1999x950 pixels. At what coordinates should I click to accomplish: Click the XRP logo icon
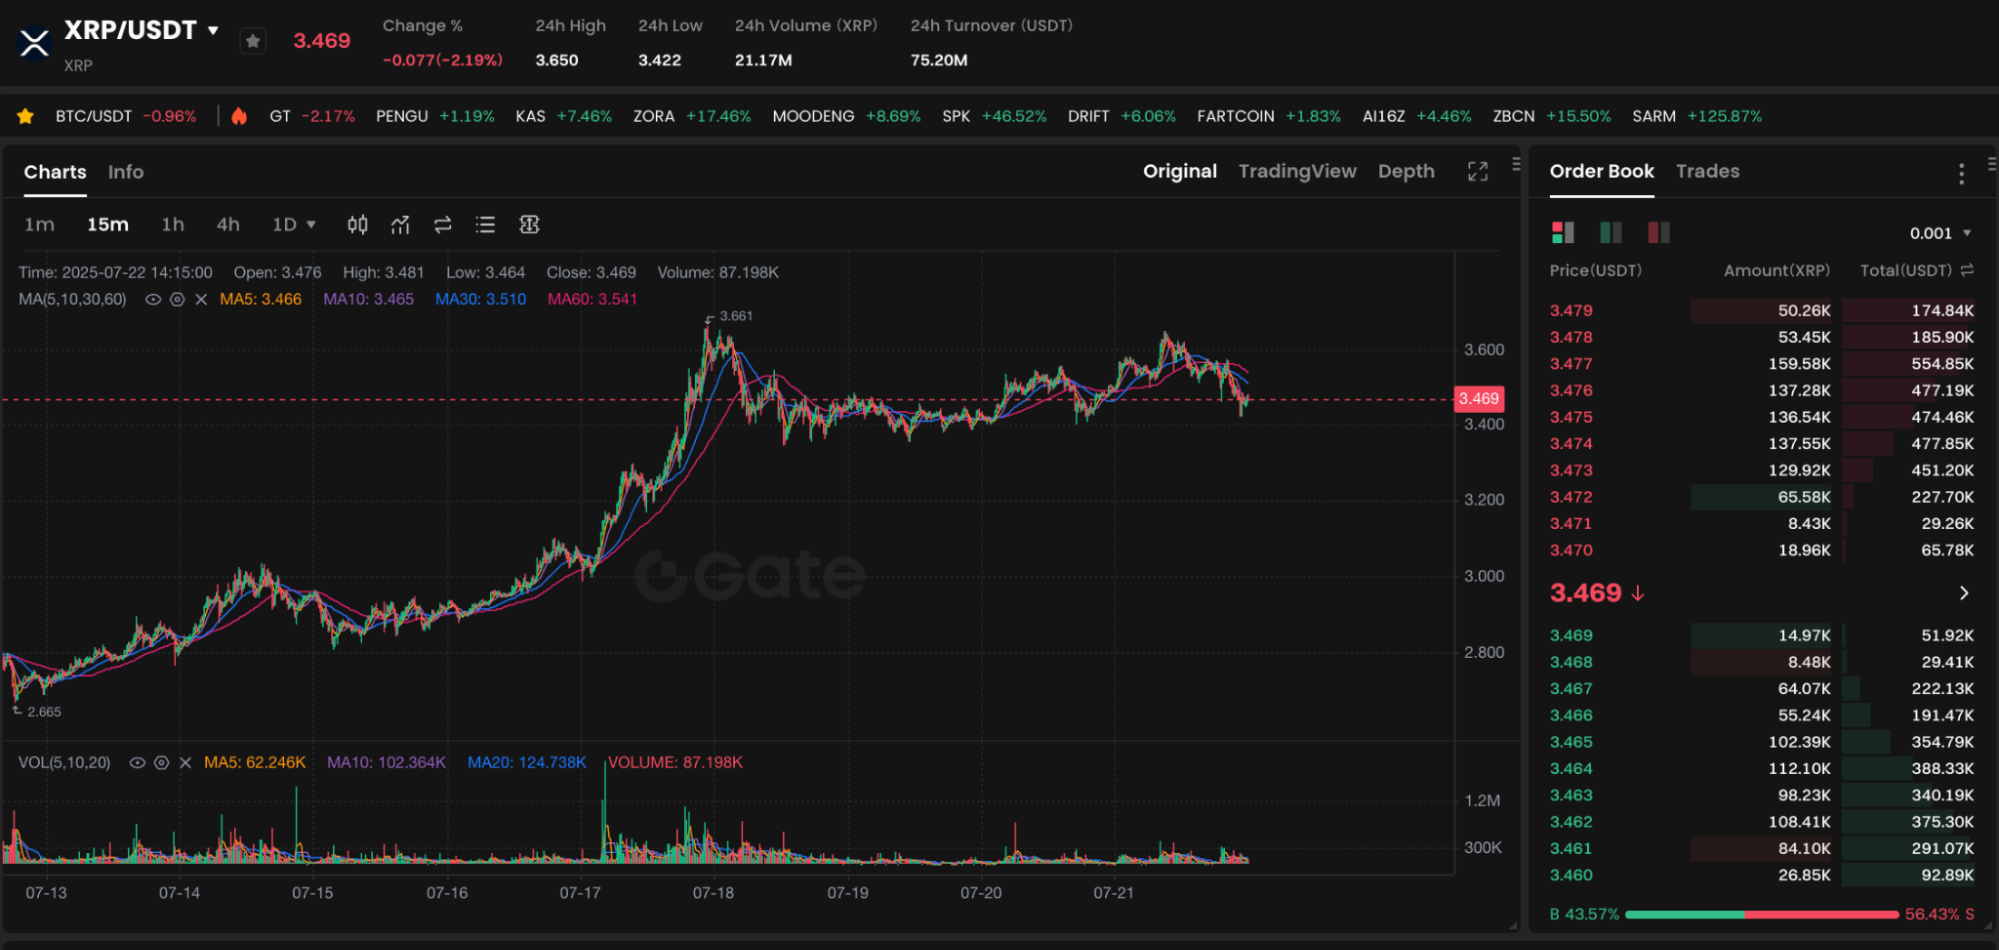coord(35,43)
